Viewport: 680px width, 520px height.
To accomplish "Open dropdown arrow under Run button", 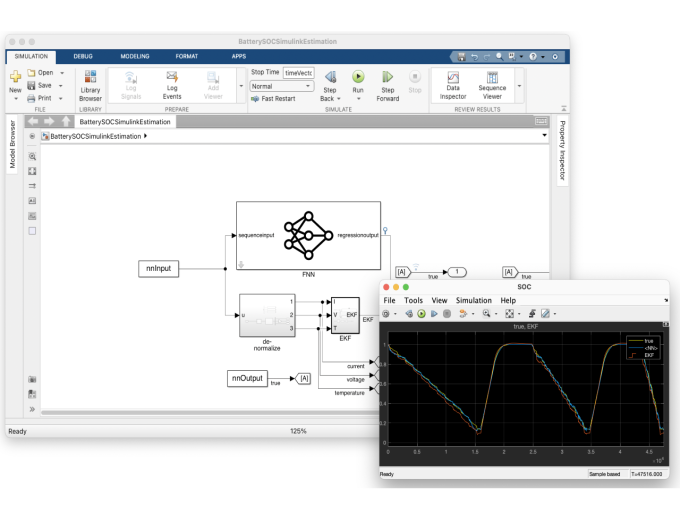I will (x=358, y=99).
